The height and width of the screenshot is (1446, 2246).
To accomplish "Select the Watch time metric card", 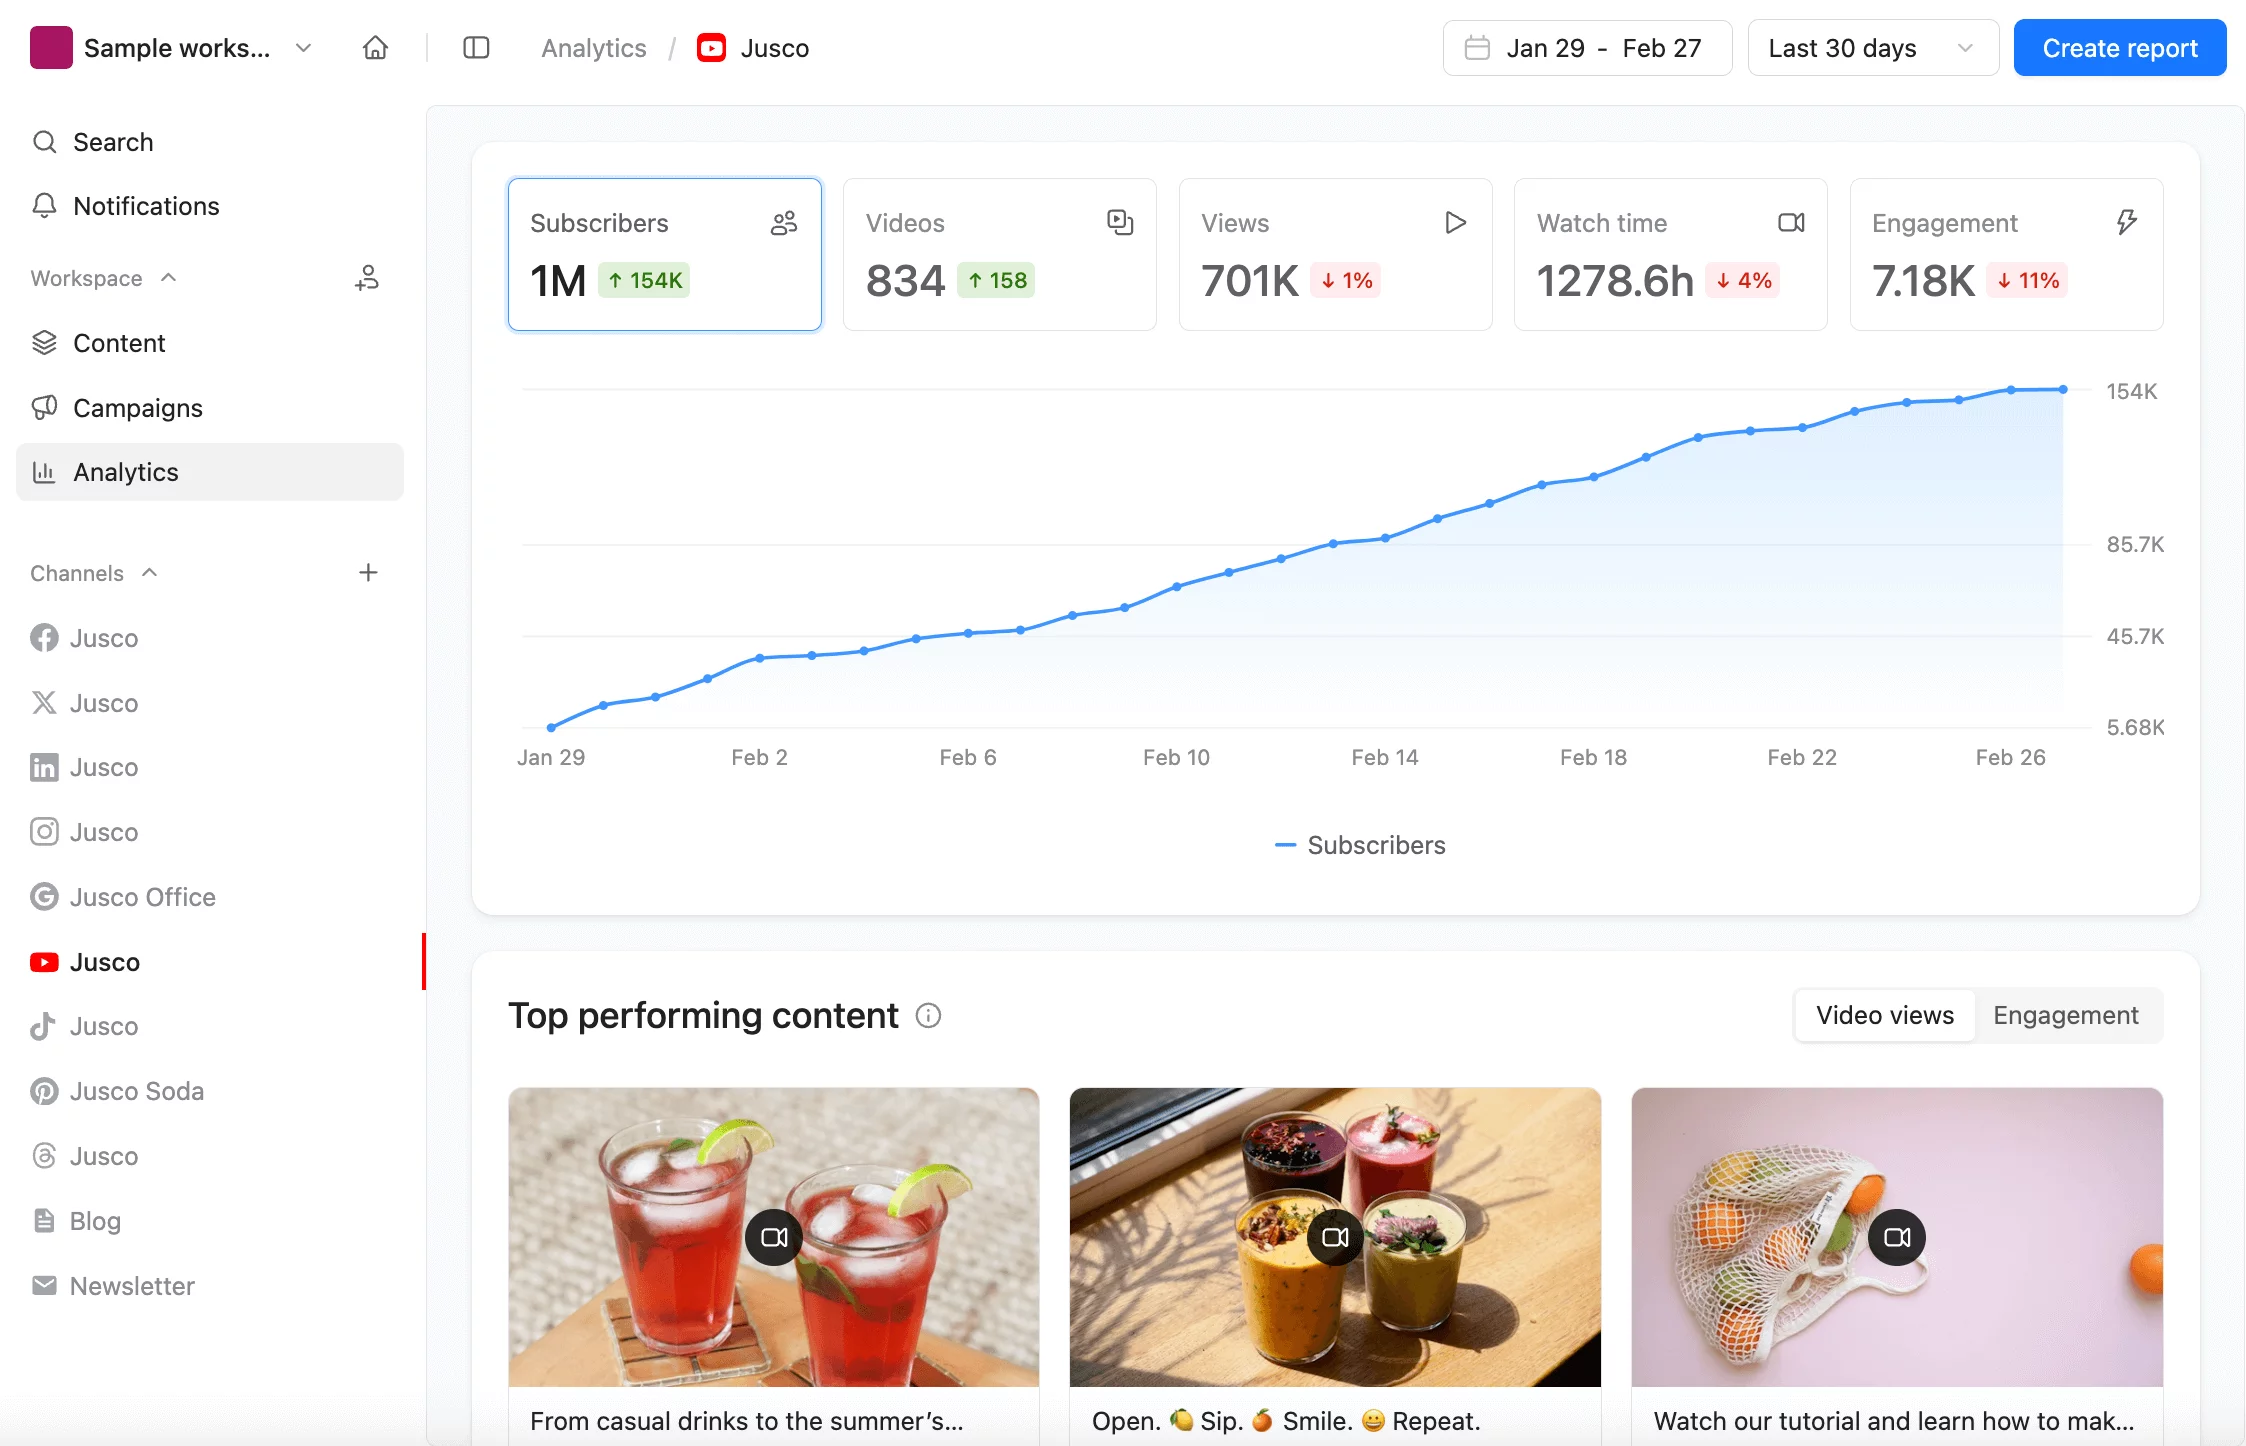I will (x=1671, y=254).
